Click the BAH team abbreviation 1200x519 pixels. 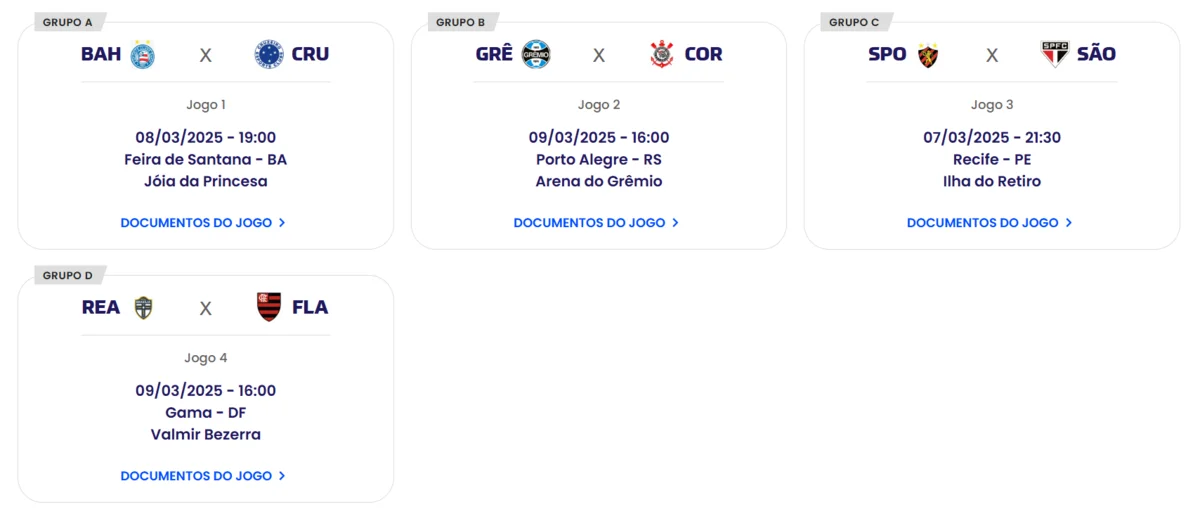(x=101, y=54)
